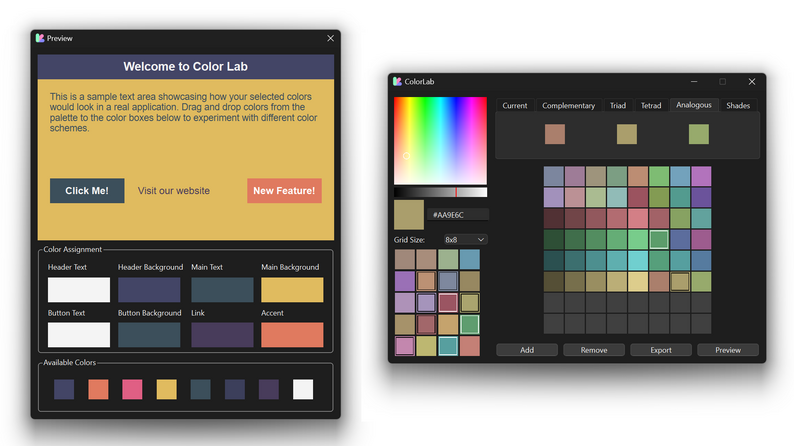Click the dark-purple cell in palette second row
This screenshot has width=794, height=446.
[701, 197]
